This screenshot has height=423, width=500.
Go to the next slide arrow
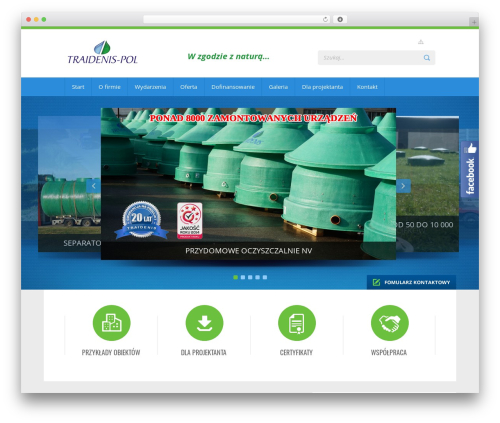pyautogui.click(x=403, y=186)
